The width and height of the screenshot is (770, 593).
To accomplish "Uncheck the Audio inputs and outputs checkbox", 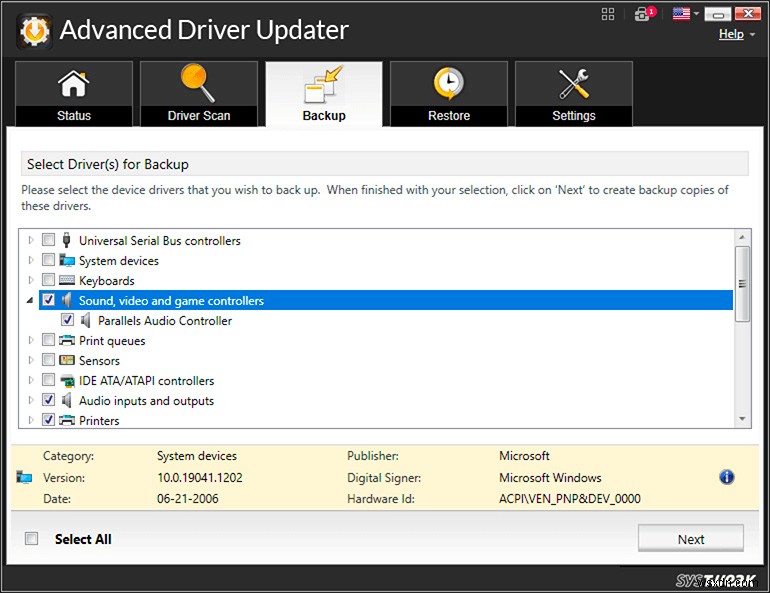I will (48, 400).
